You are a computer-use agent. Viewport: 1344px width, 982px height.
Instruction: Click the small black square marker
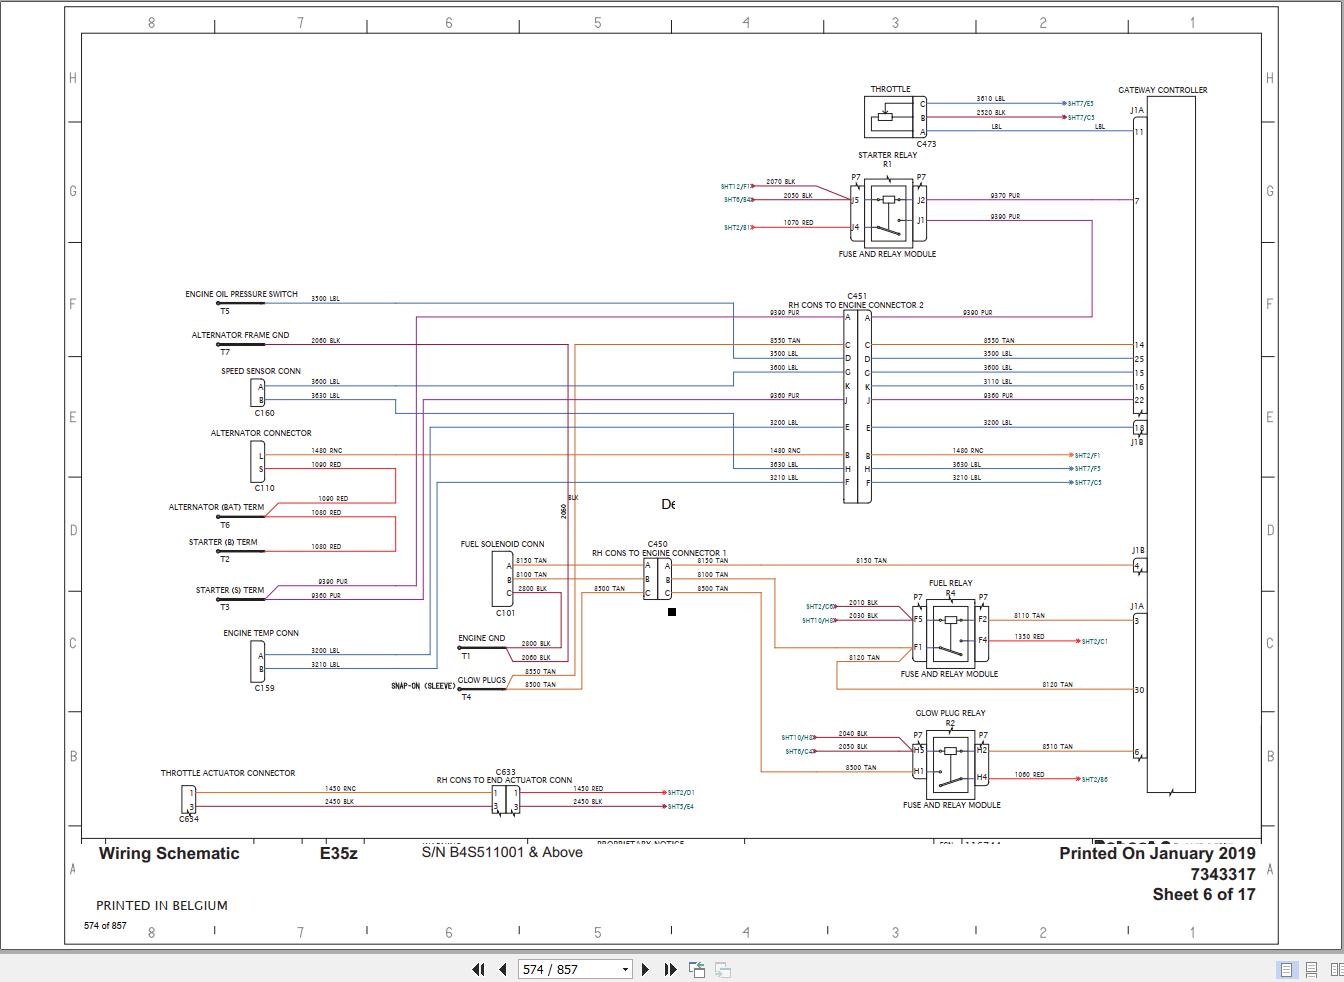[672, 612]
